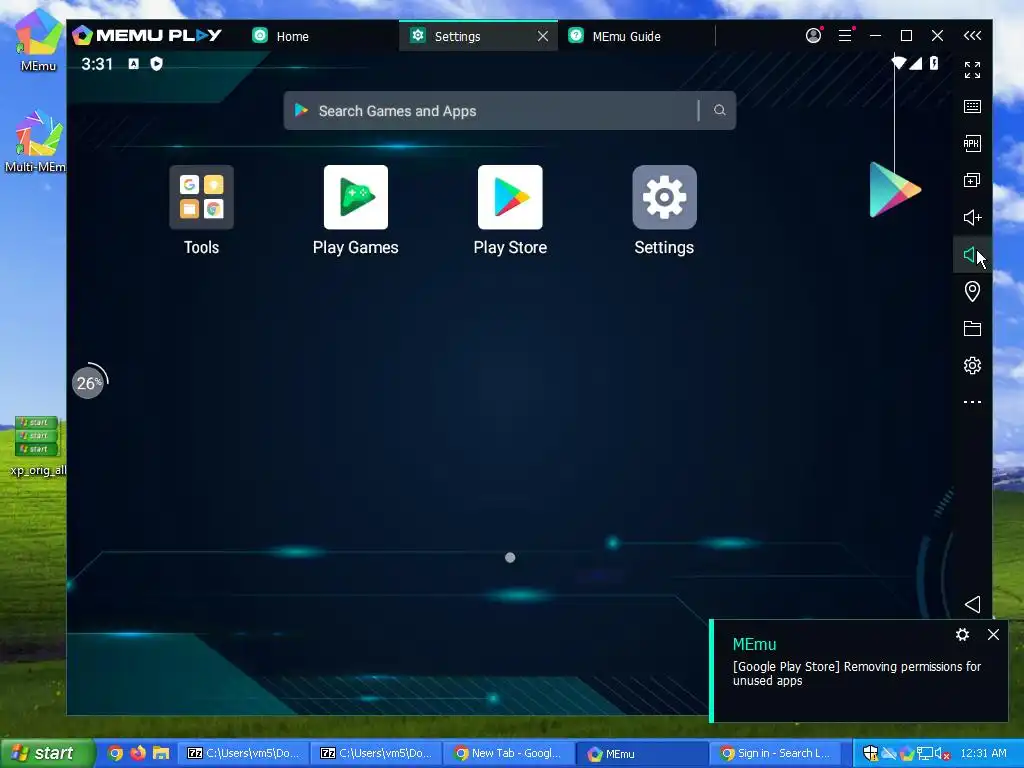Open notification settings gear in MEmu popup
This screenshot has width=1024, height=768.
coord(962,635)
